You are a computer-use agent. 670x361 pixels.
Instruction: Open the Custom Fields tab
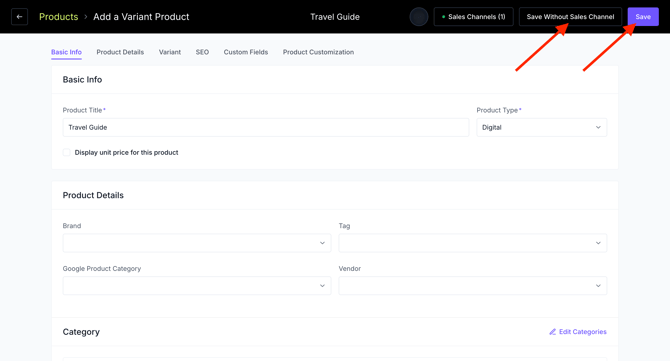pyautogui.click(x=246, y=52)
